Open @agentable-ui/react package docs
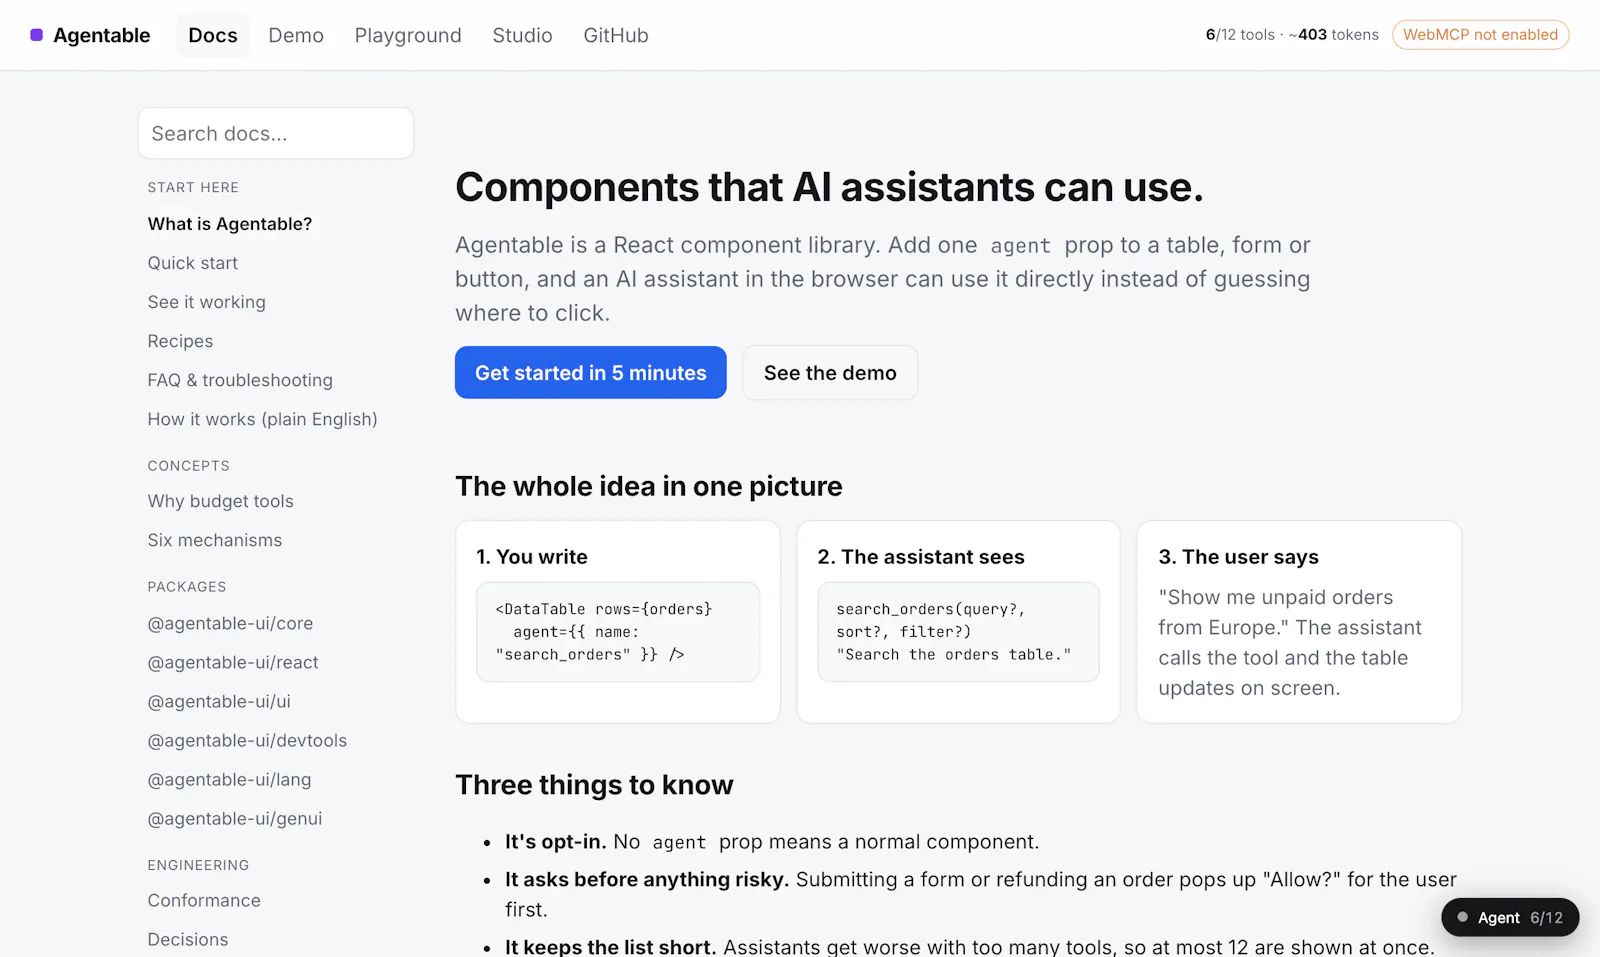1600x957 pixels. (233, 662)
